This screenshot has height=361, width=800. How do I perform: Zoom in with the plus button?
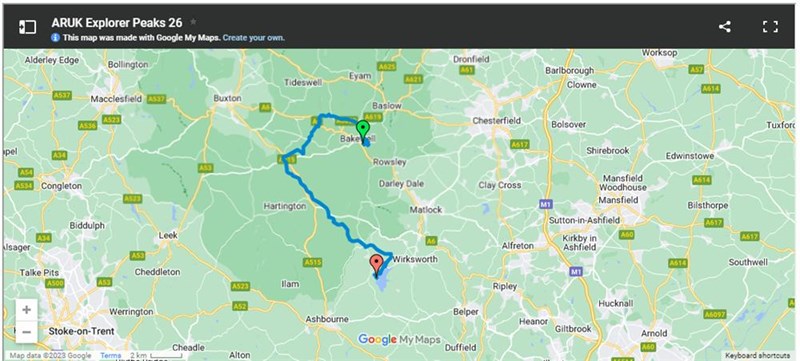point(27,310)
